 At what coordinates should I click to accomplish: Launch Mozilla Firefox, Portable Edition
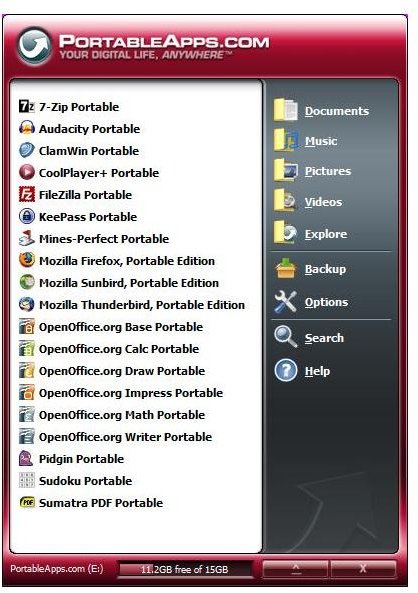tap(117, 261)
